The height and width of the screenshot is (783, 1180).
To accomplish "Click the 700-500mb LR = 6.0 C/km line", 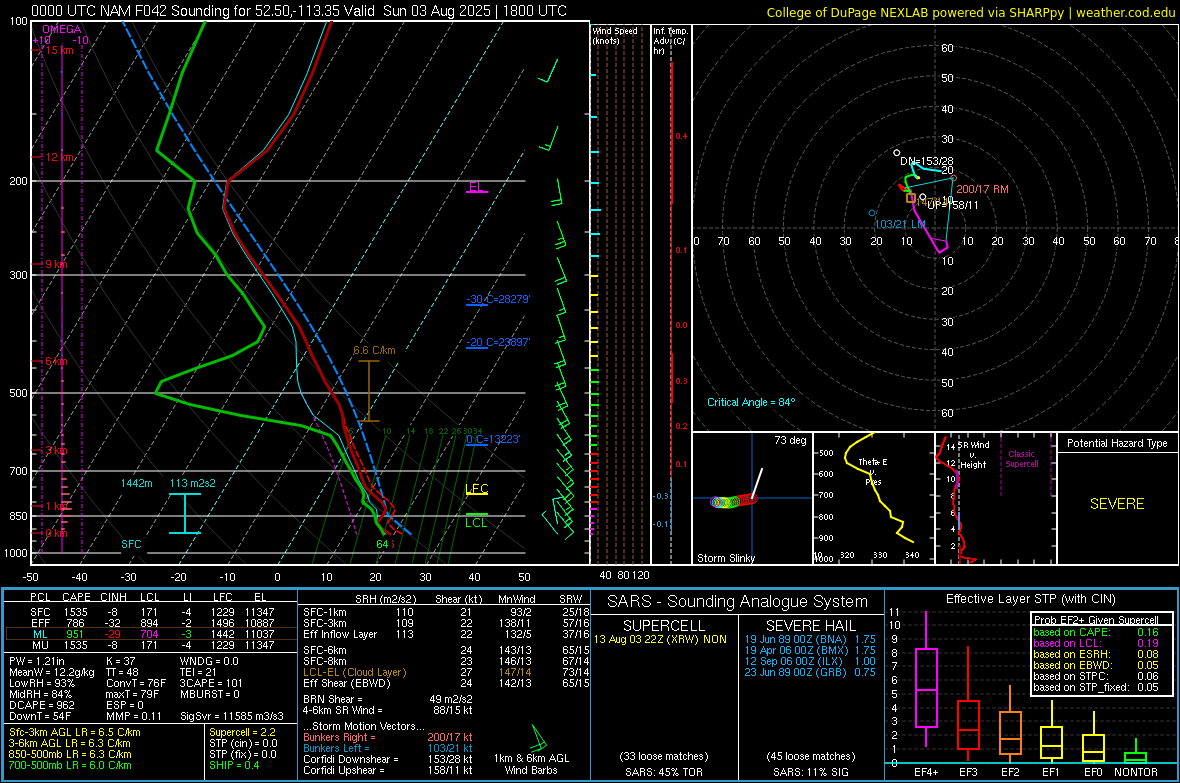I will (70, 765).
